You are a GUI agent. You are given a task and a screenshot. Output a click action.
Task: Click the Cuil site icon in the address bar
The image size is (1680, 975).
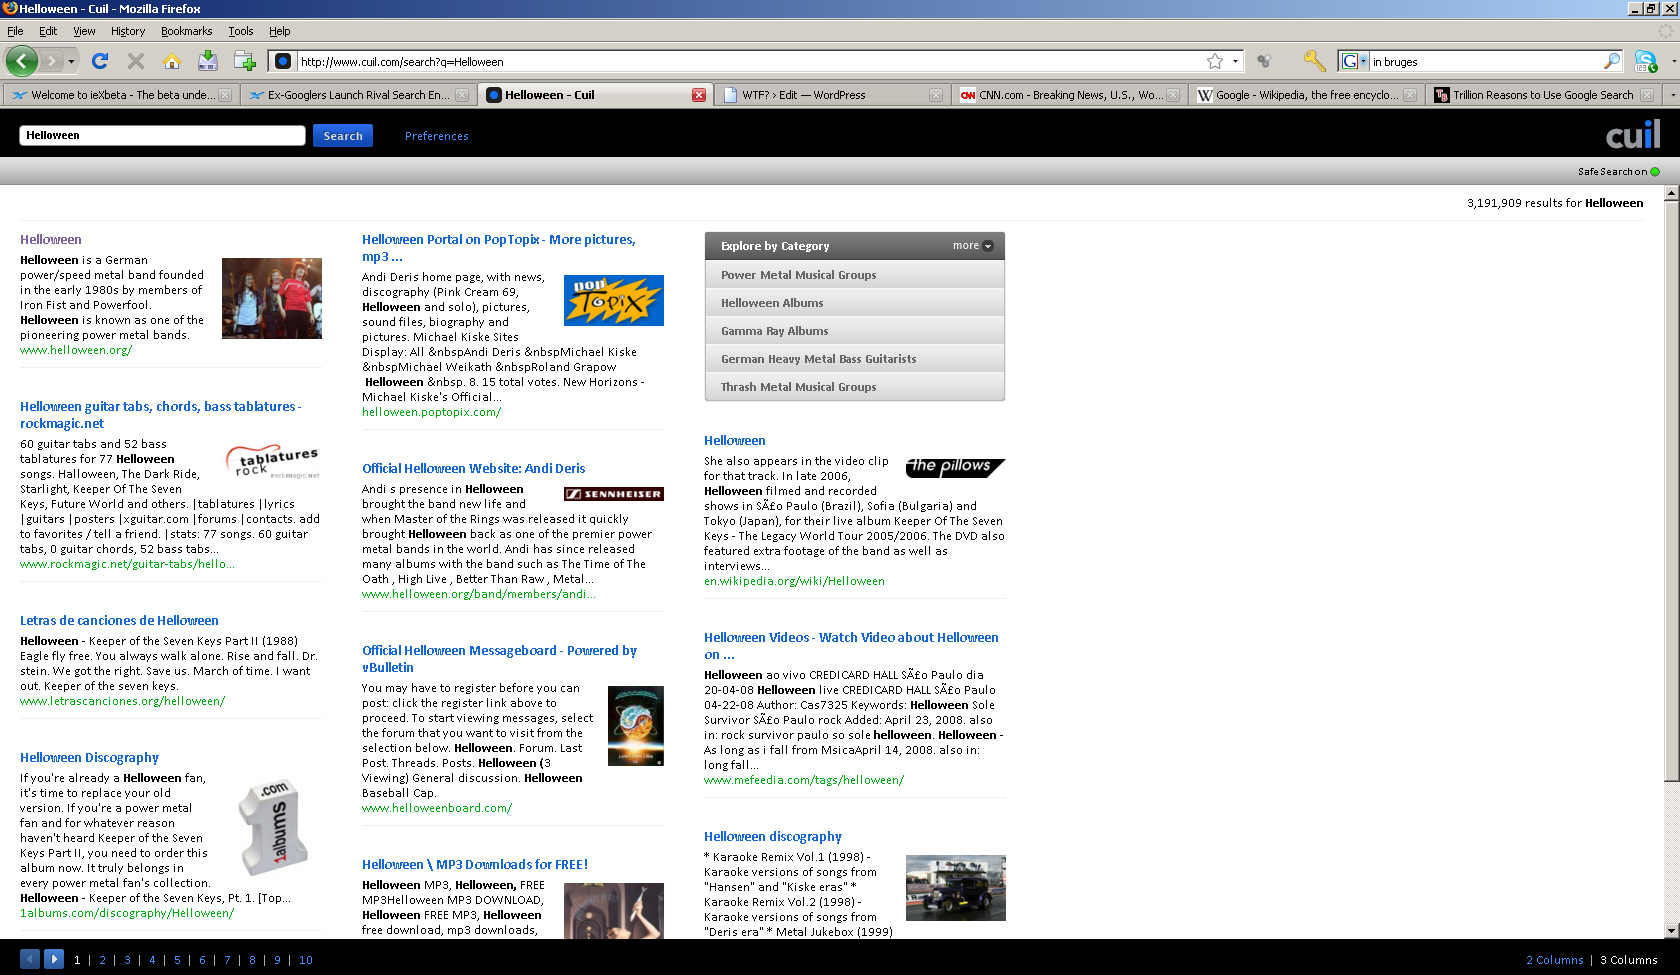pyautogui.click(x=283, y=61)
